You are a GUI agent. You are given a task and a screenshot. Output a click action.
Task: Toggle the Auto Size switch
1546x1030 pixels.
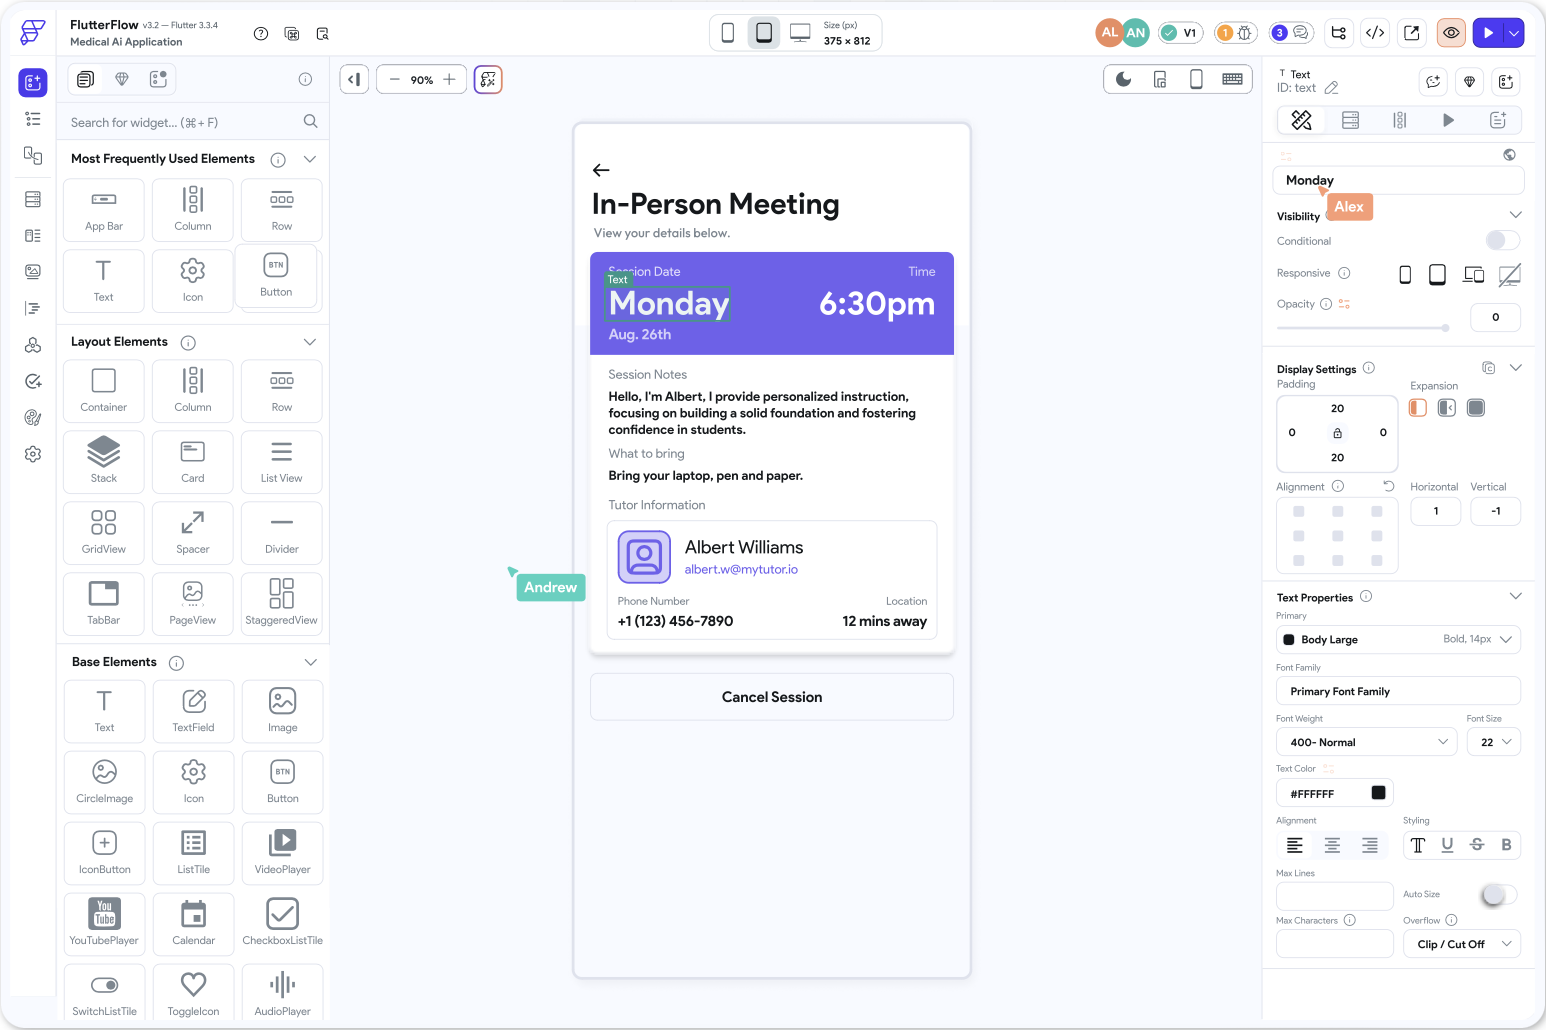1499,895
